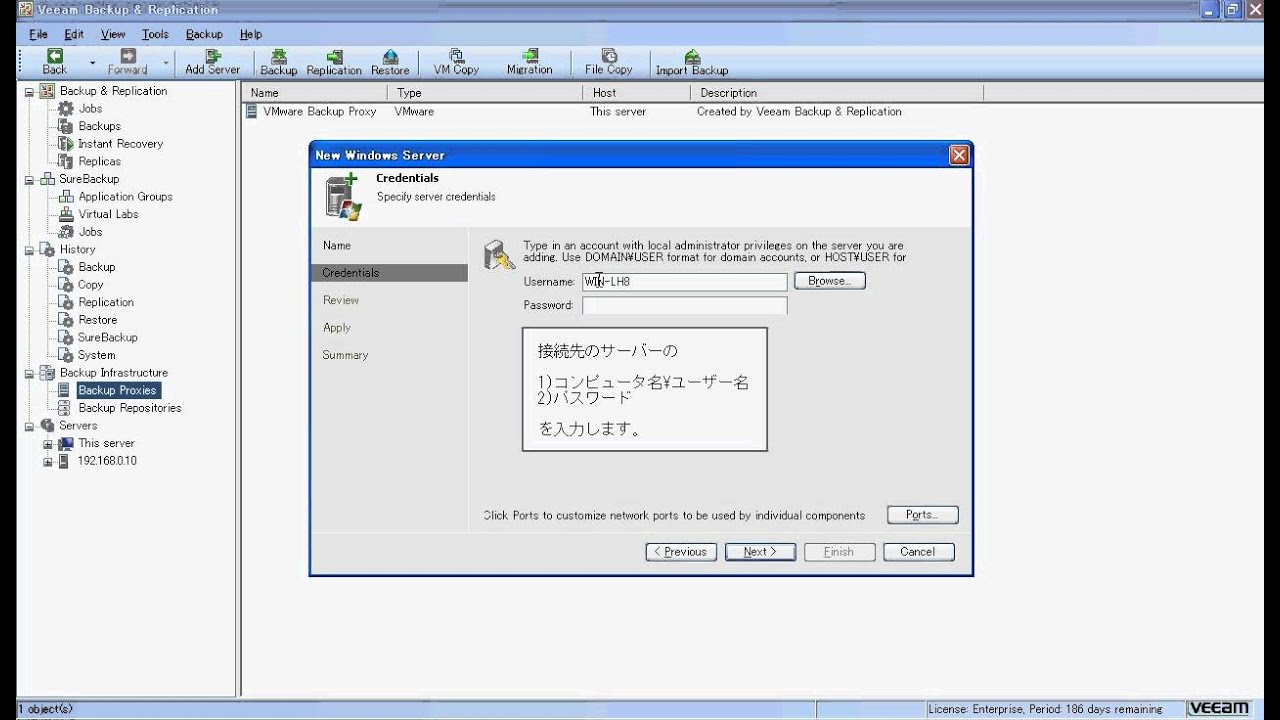Screen dimensions: 1280x720
Task: Select Jobs under SureBackup
Action: (90, 232)
